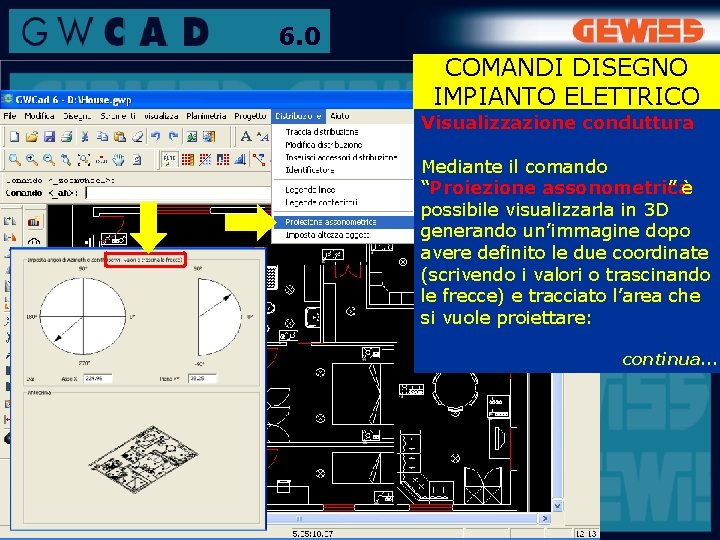
Task: Click the Zoom out minus magnifier
Action: (x=49, y=159)
